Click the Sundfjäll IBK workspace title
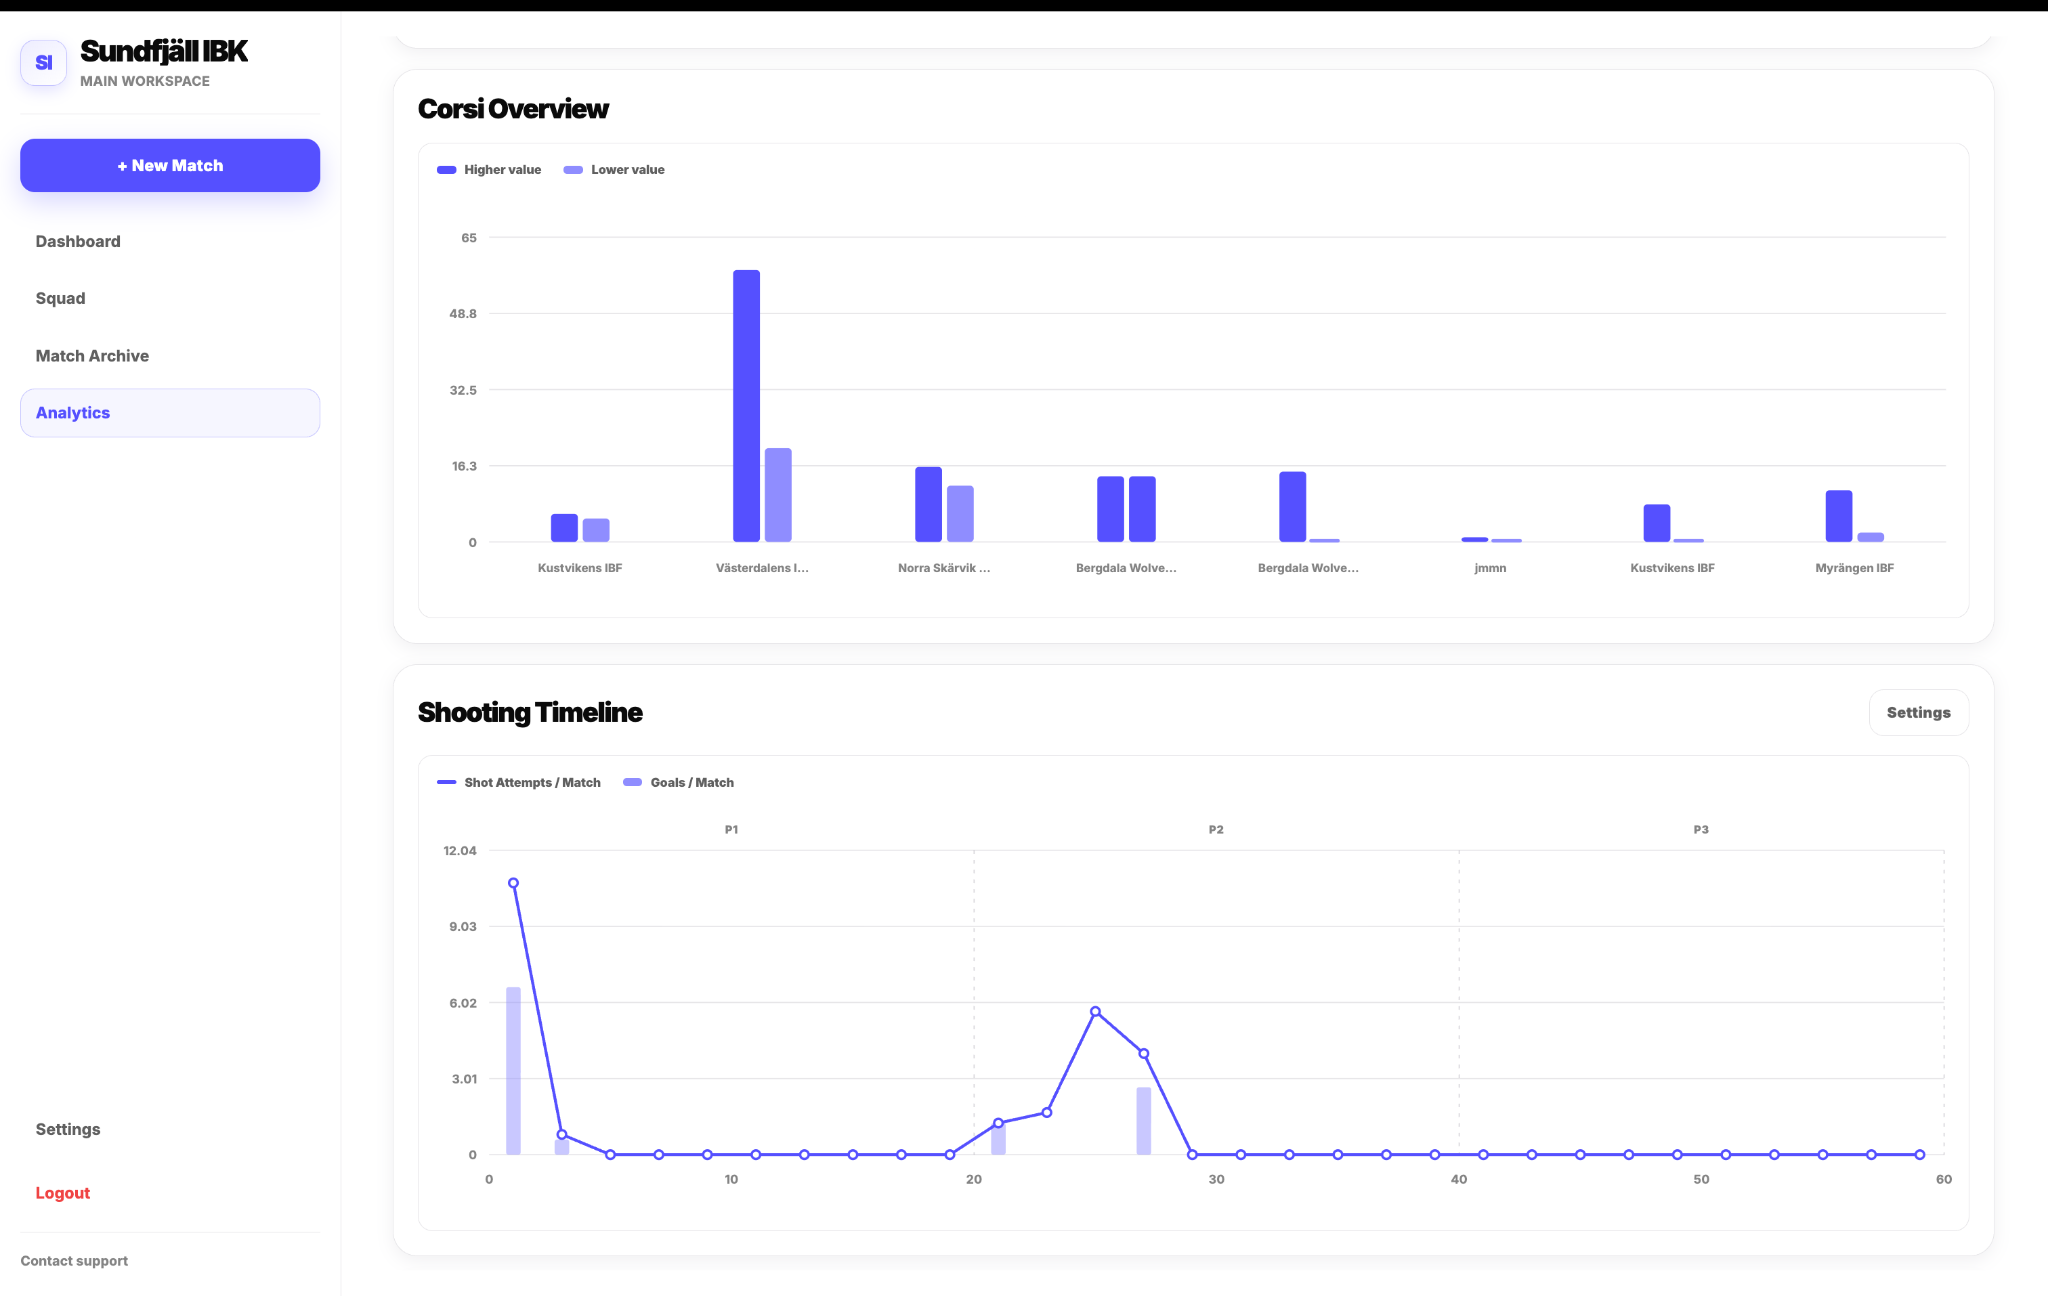 click(164, 51)
